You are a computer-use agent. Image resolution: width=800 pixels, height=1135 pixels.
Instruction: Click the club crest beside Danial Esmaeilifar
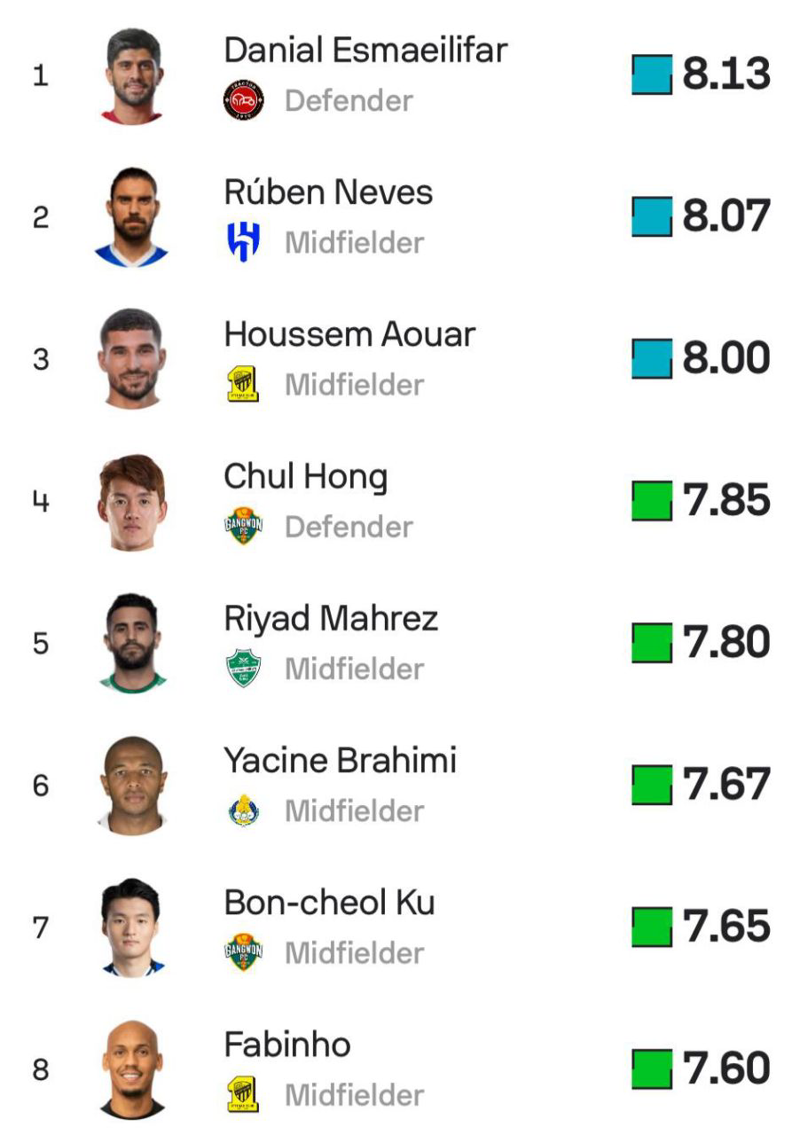[243, 101]
